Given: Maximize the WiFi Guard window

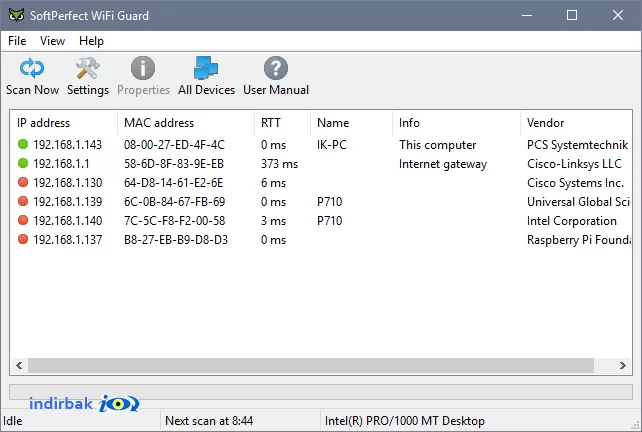Looking at the screenshot, I should [x=572, y=16].
